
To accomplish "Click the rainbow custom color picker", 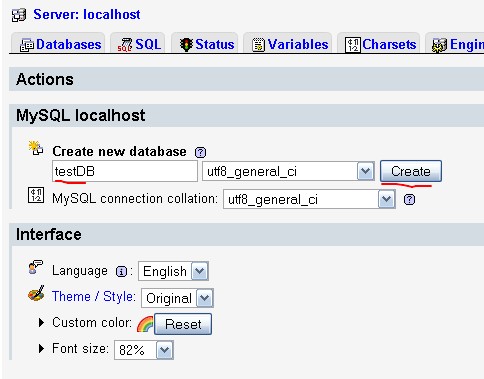I will [x=145, y=324].
